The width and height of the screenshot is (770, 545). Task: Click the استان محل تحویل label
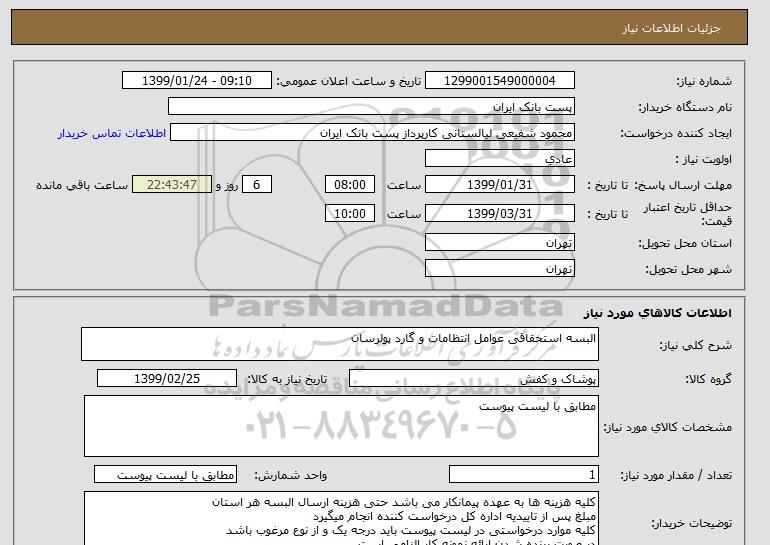pos(685,244)
